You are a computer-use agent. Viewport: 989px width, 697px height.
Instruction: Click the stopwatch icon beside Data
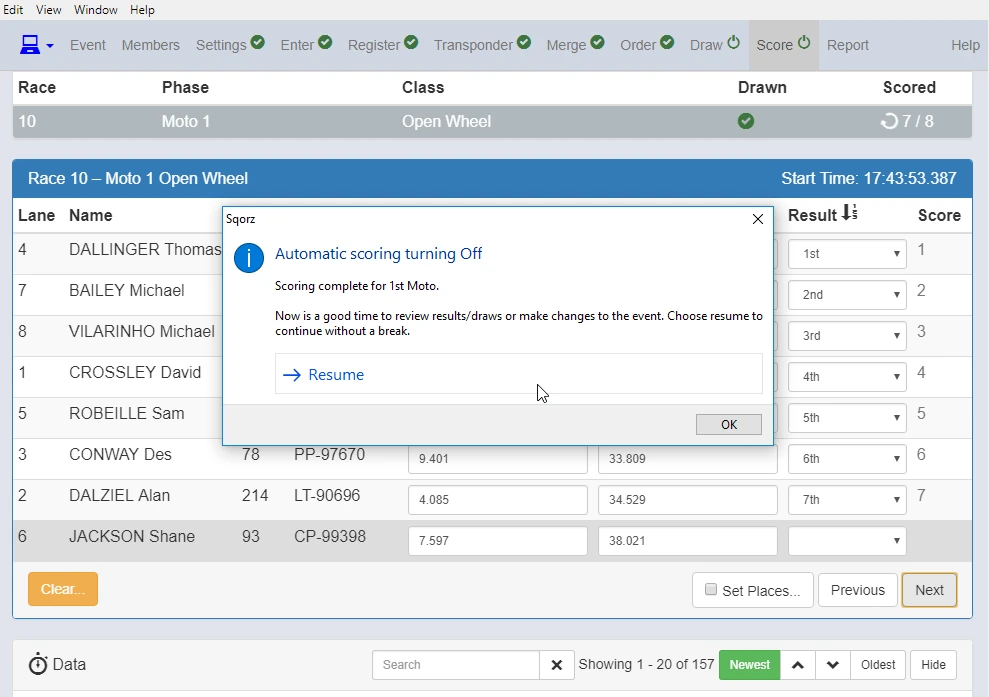tap(38, 664)
